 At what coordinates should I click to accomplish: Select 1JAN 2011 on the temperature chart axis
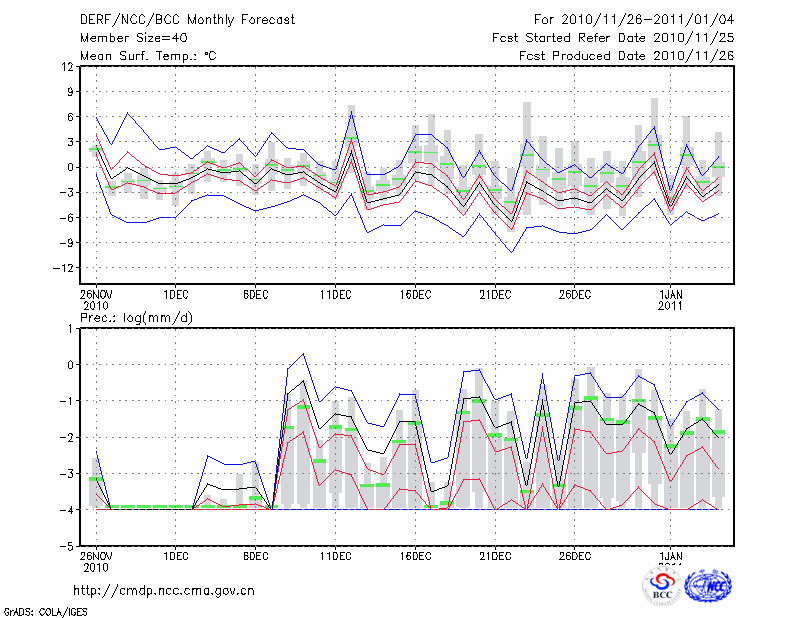pos(671,300)
